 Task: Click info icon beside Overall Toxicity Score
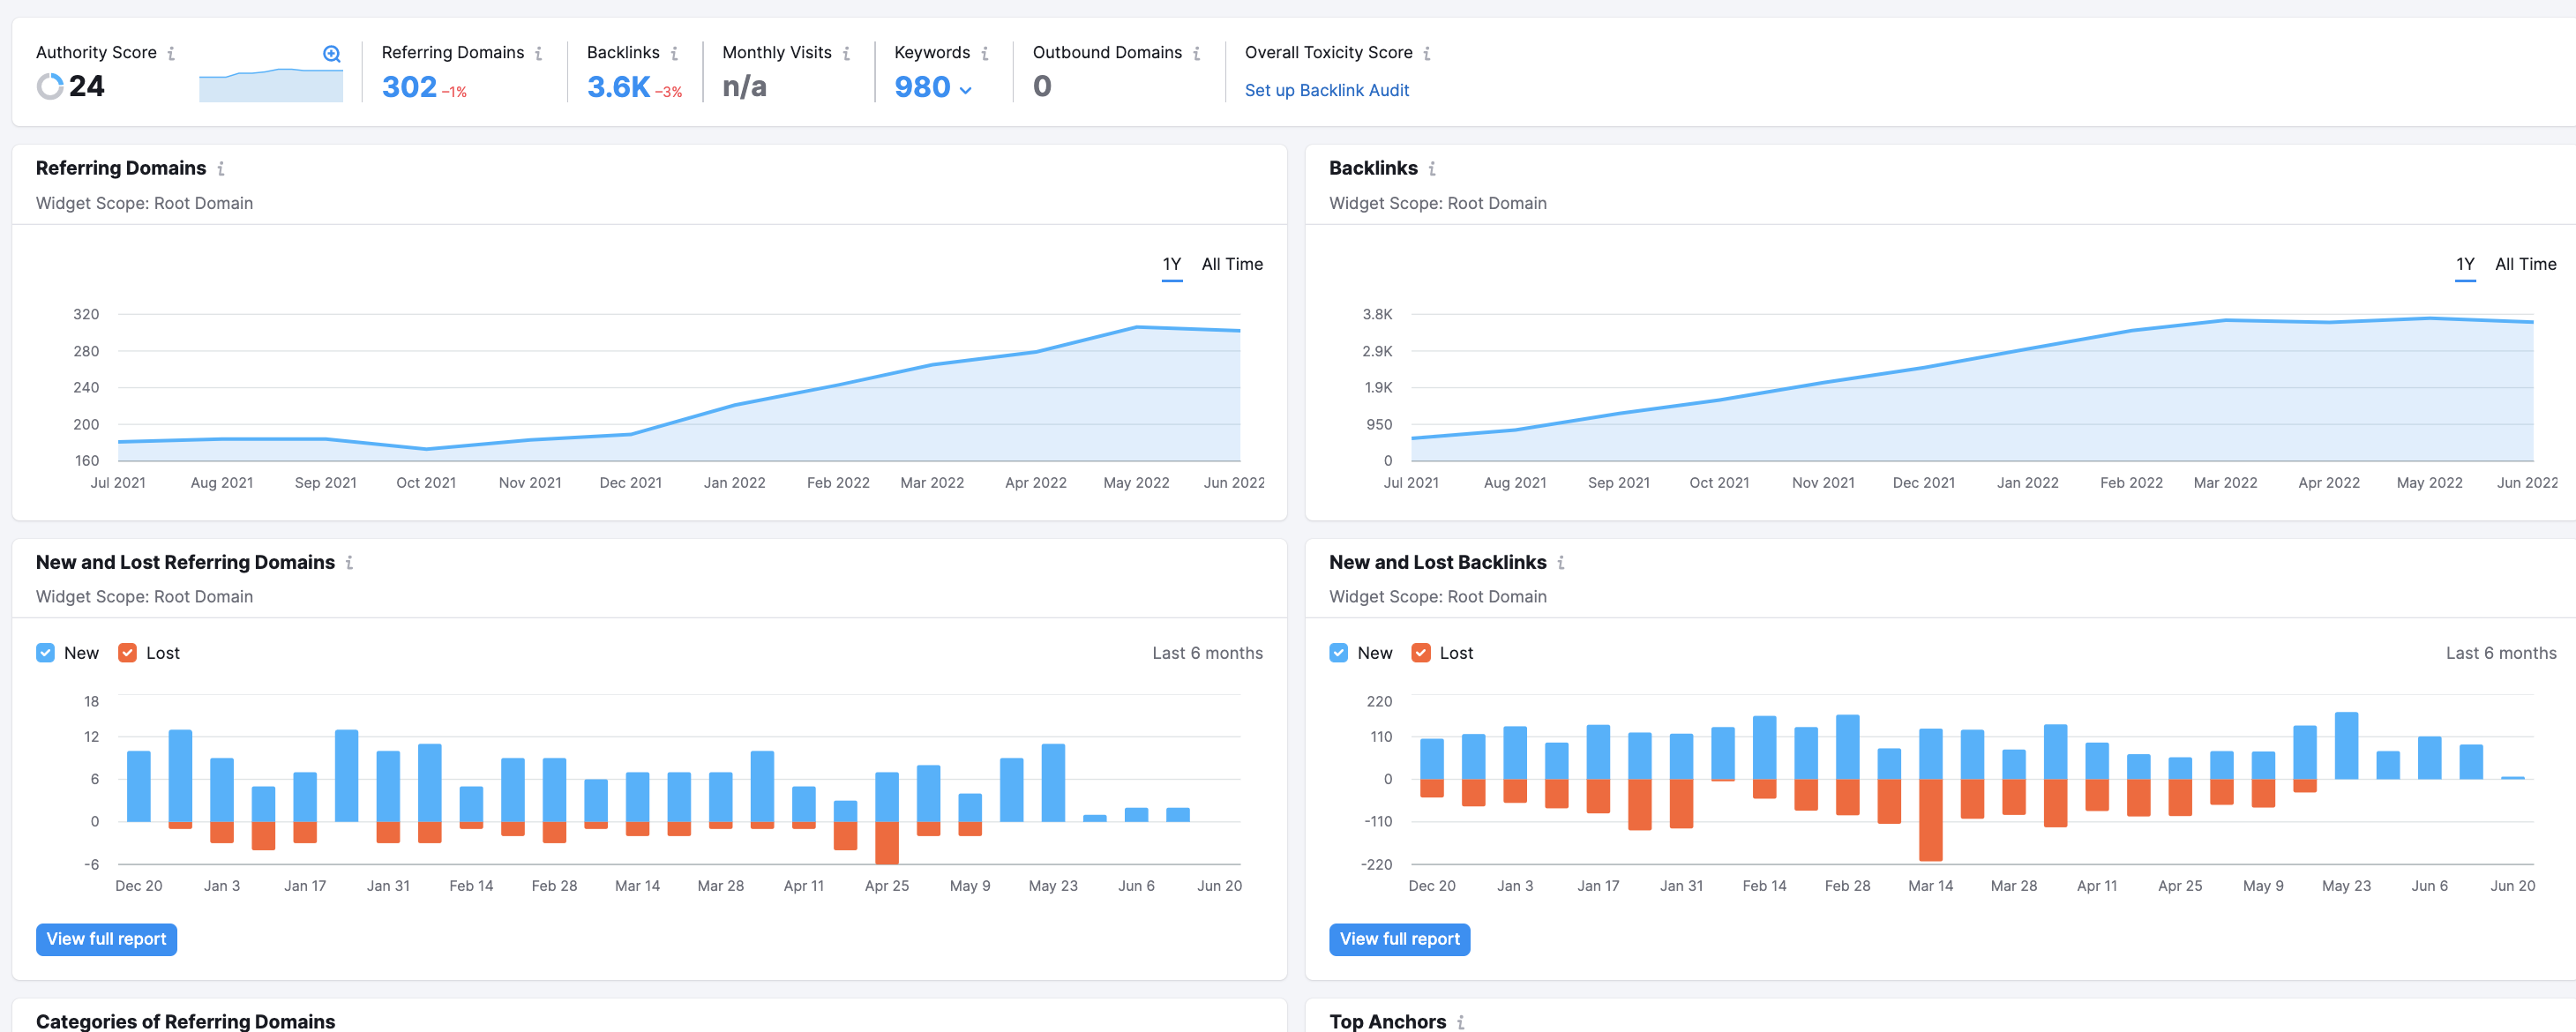(1427, 53)
